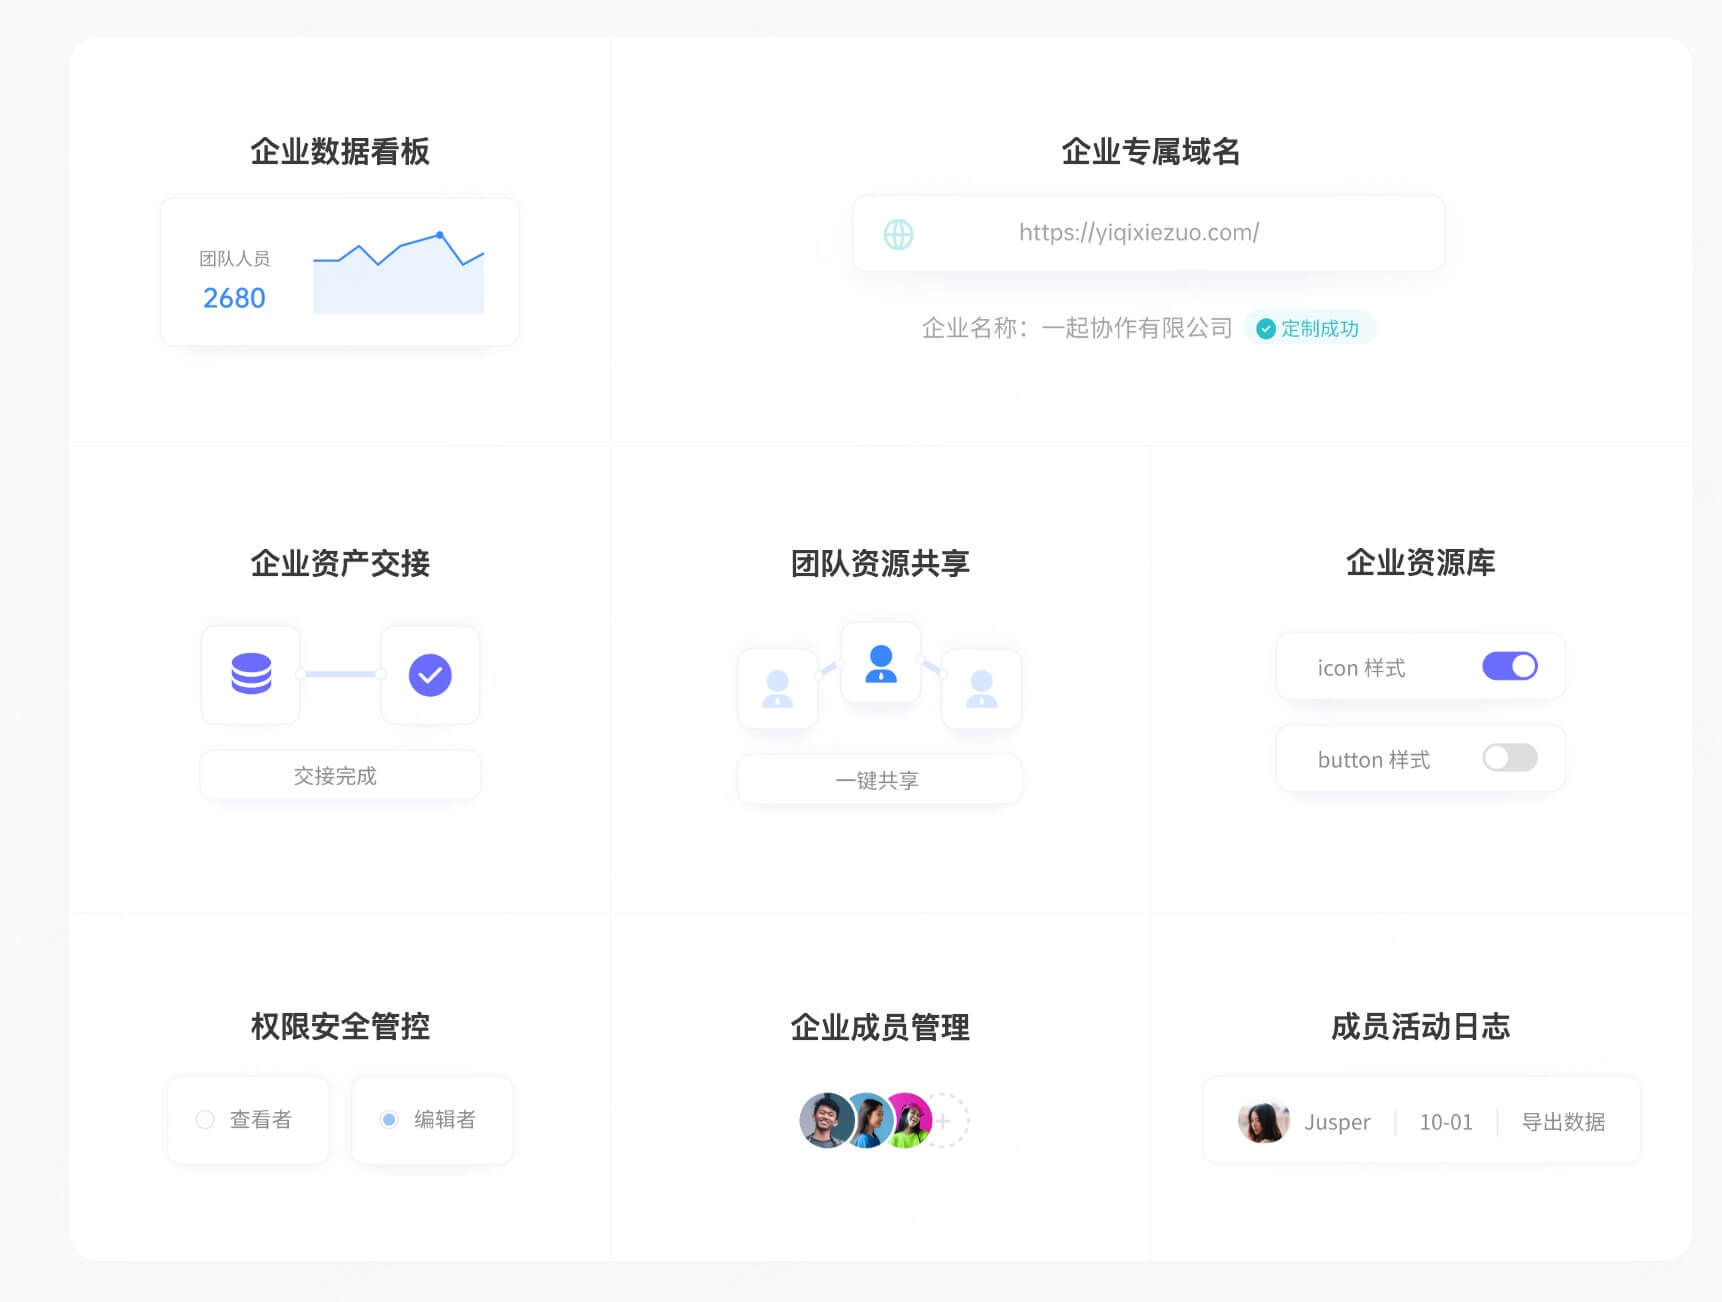Click the 10-01 date in log

coord(1446,1122)
